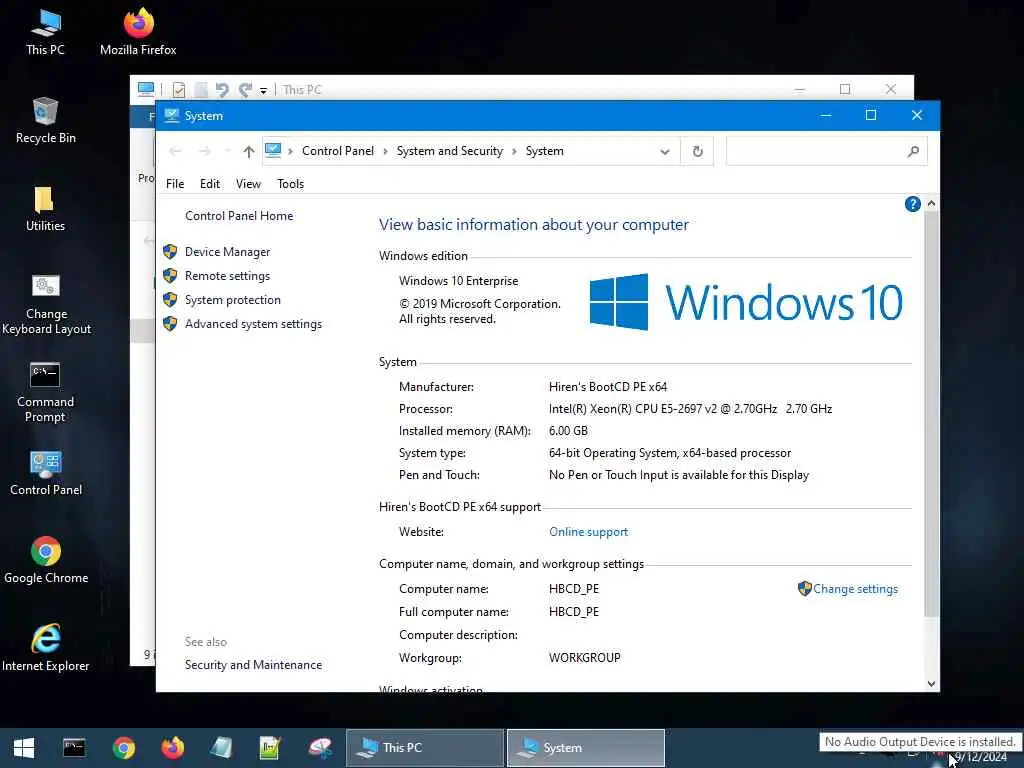Image resolution: width=1024 pixels, height=768 pixels.
Task: Click the help question mark icon
Action: click(x=912, y=204)
